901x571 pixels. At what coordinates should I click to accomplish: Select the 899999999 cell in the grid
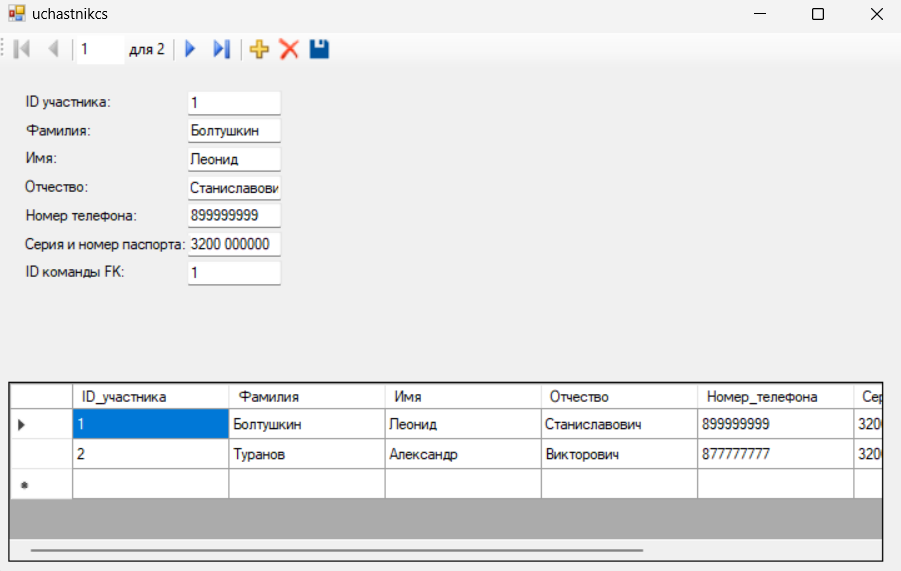click(776, 424)
